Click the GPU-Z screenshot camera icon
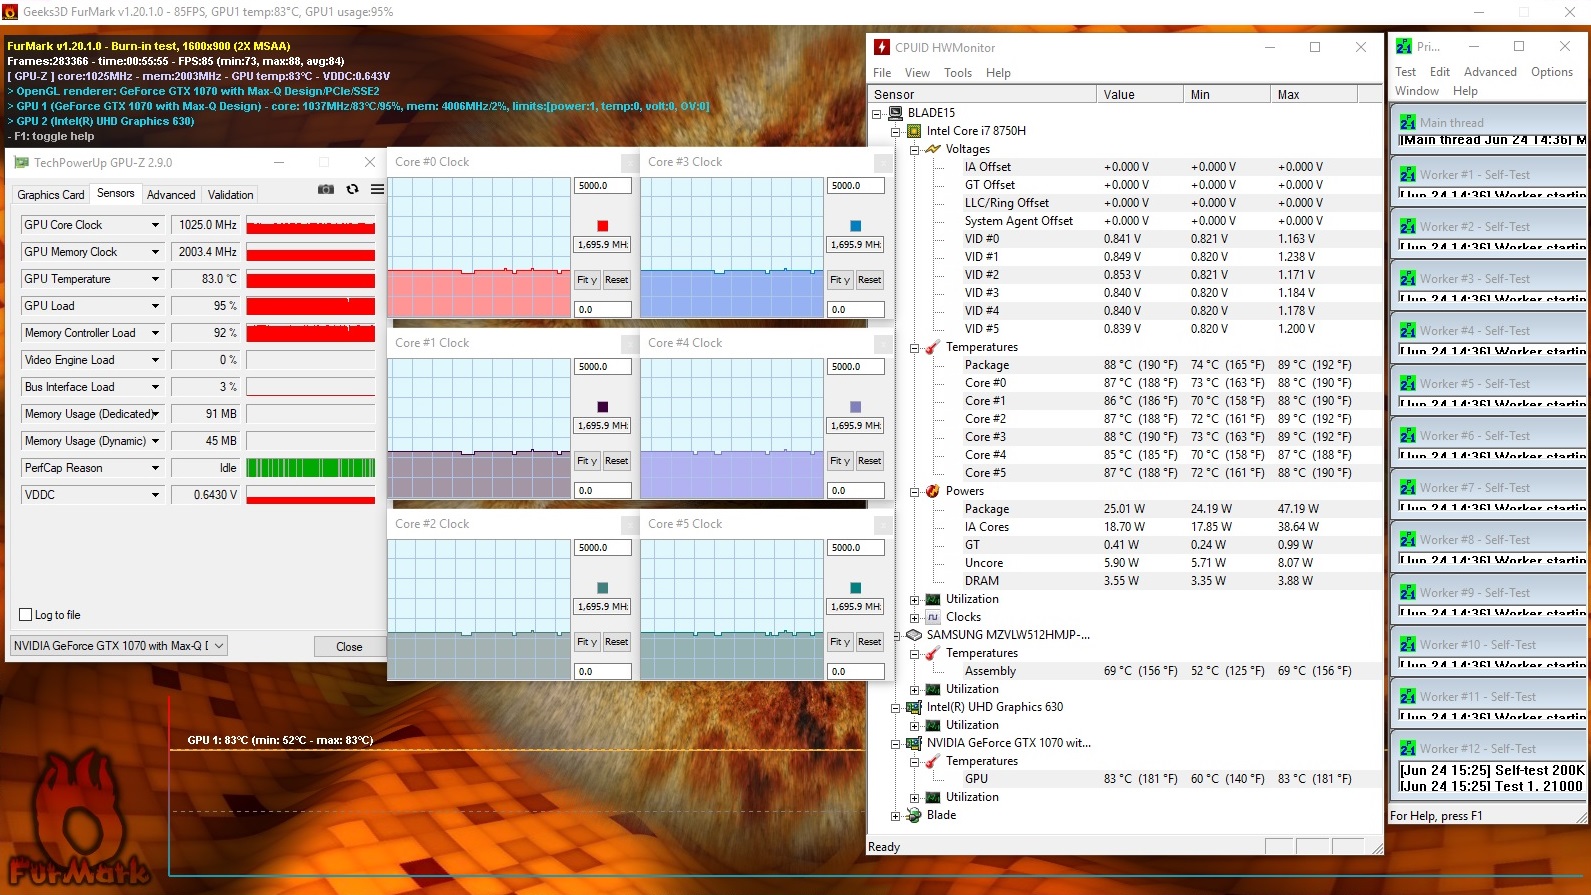 tap(326, 189)
